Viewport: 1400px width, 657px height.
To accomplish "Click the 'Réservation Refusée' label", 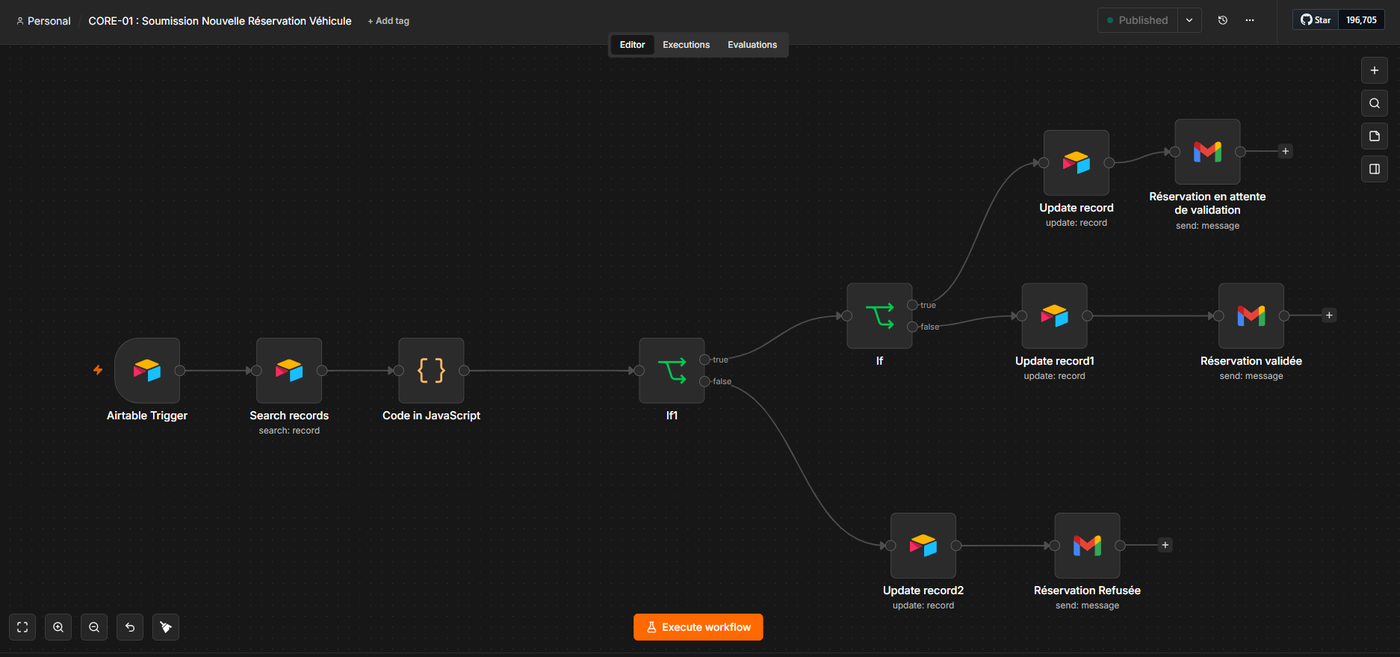I will (1087, 591).
